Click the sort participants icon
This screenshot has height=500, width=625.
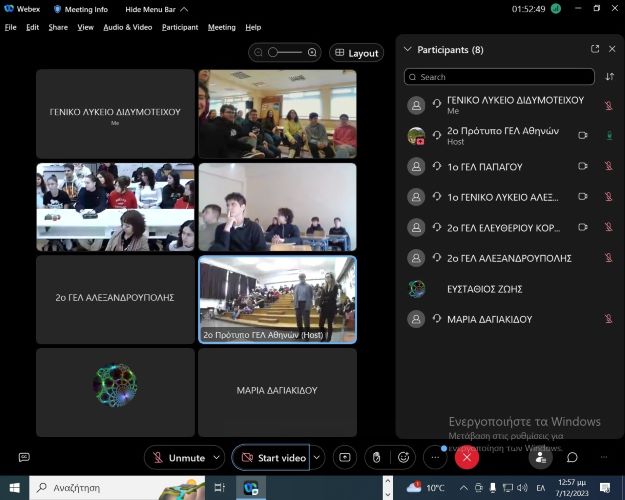coord(610,76)
